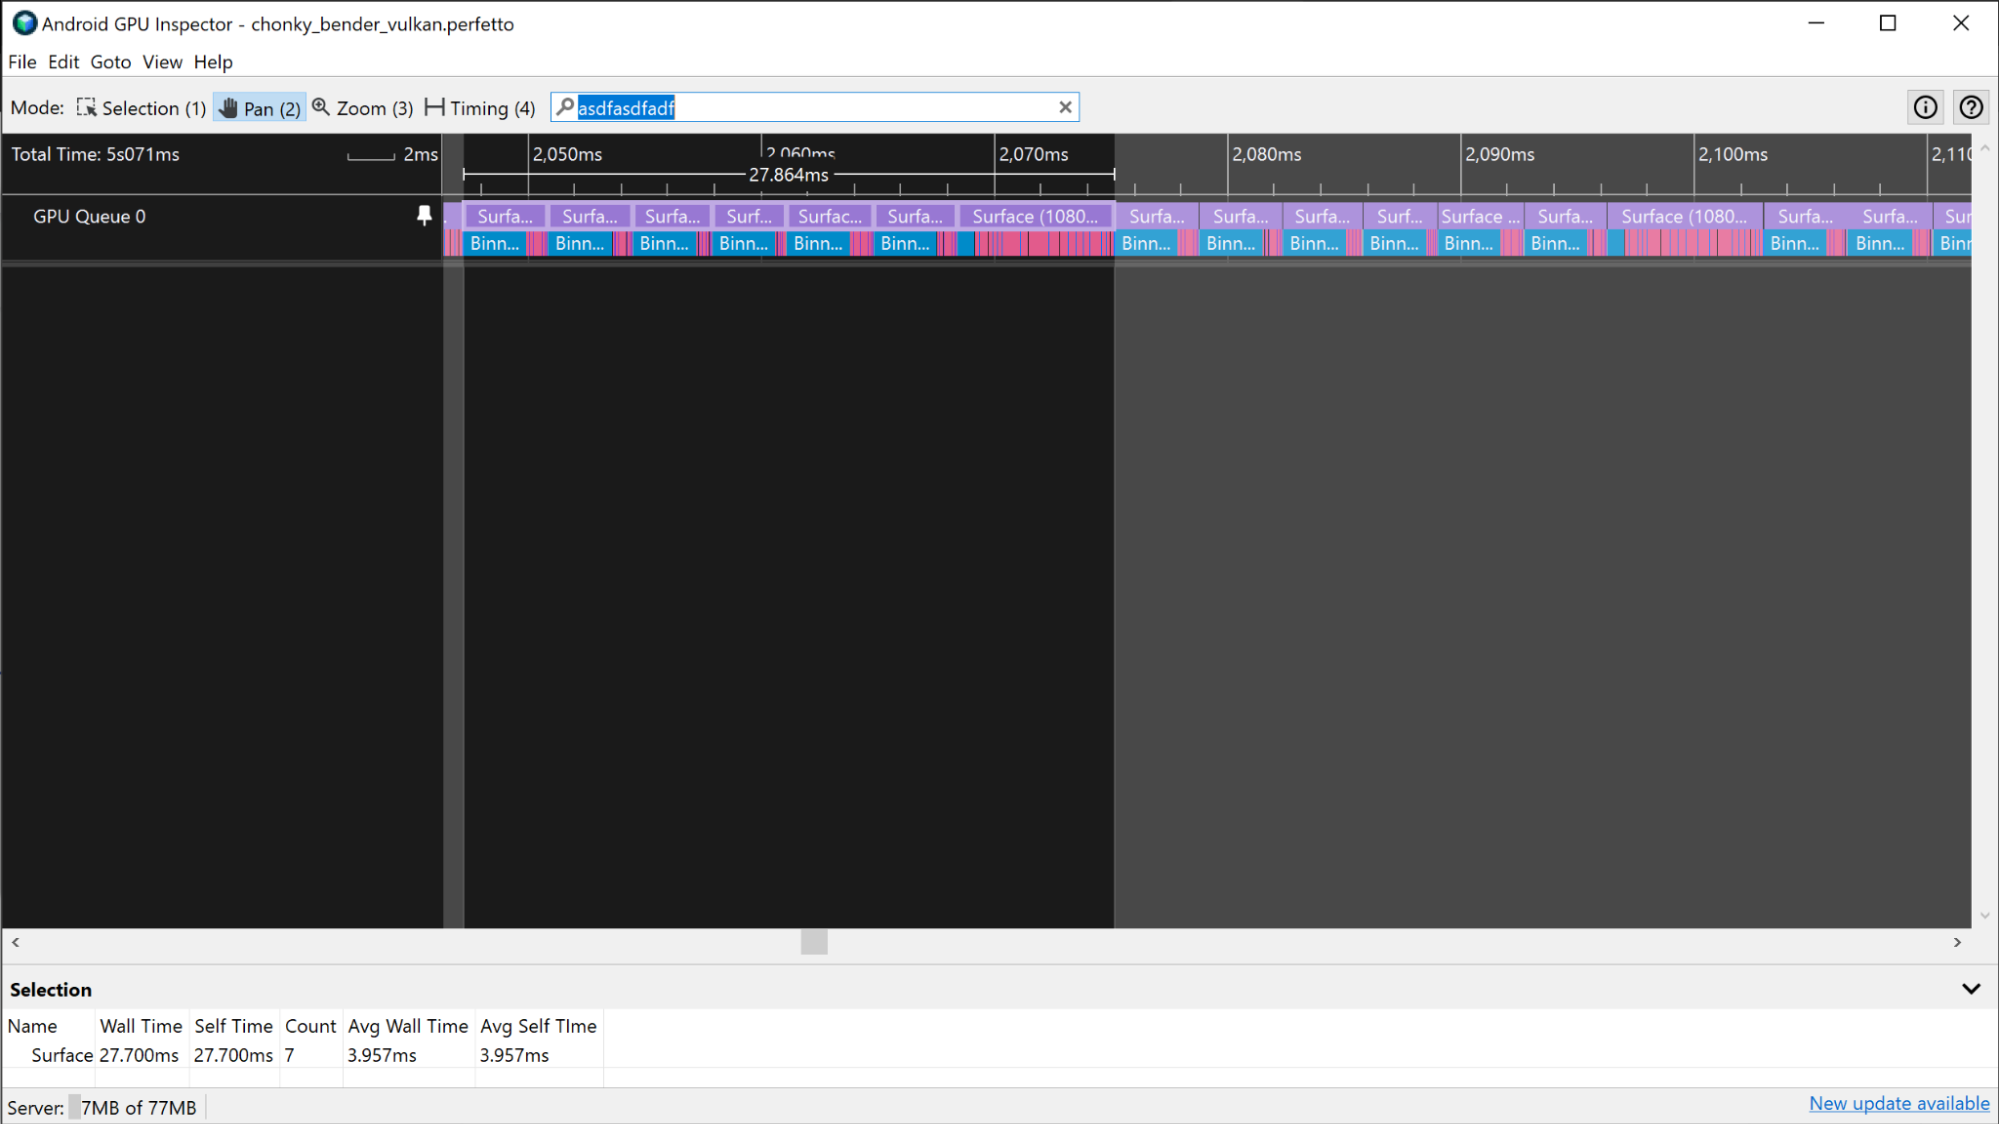1999x1125 pixels.
Task: Open the Edit menu
Action: tap(63, 61)
